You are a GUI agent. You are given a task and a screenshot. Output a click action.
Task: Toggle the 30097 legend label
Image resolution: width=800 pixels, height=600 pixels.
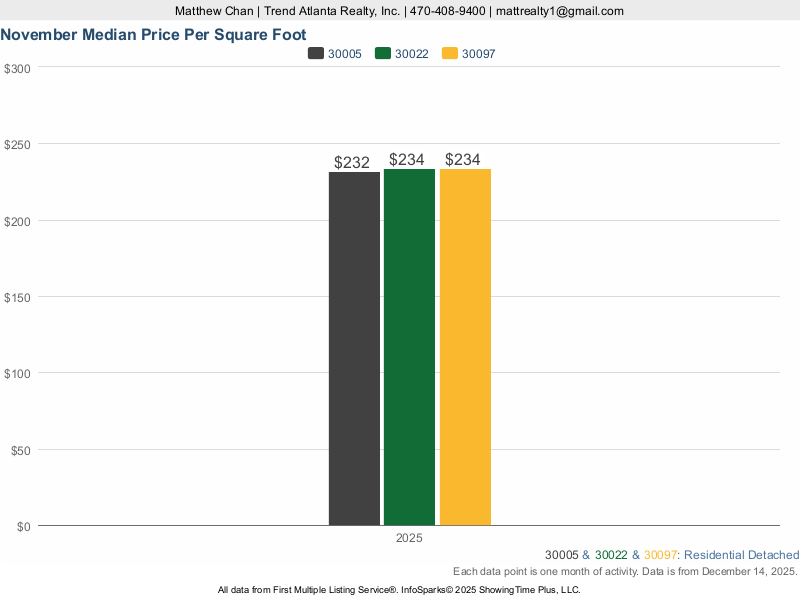(478, 54)
